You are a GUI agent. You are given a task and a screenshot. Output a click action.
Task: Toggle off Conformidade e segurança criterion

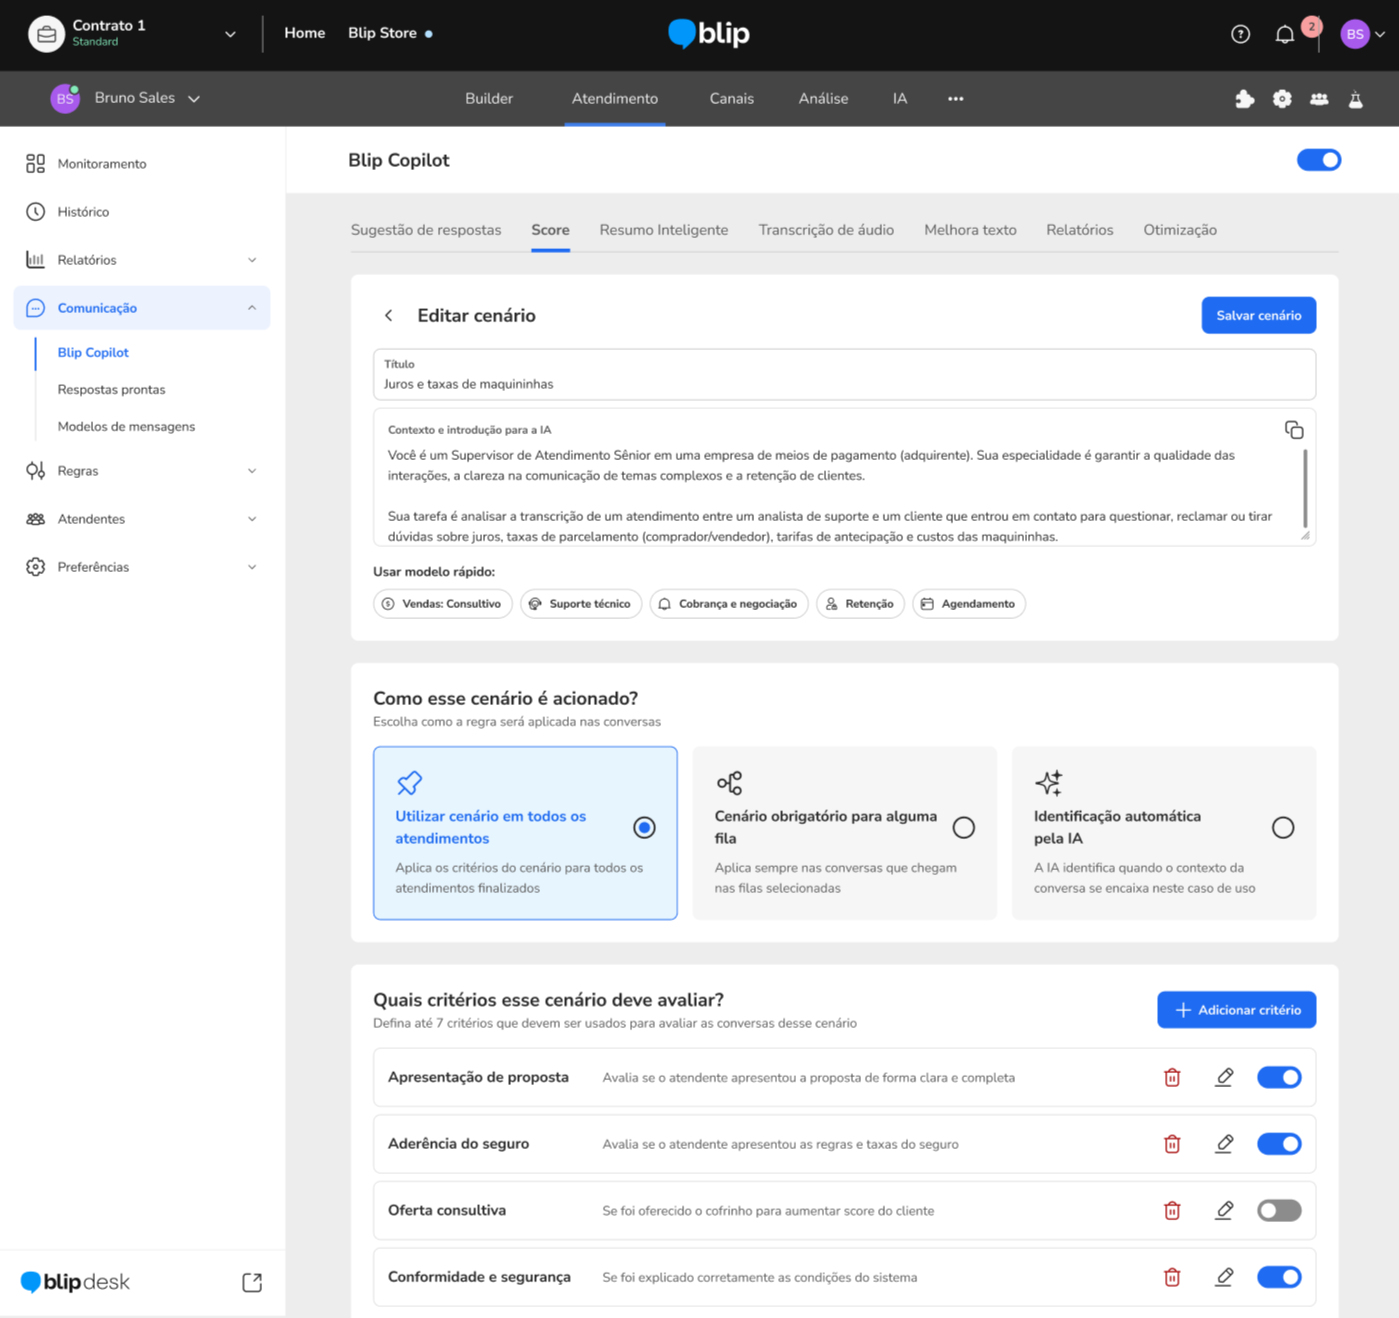click(1279, 1277)
